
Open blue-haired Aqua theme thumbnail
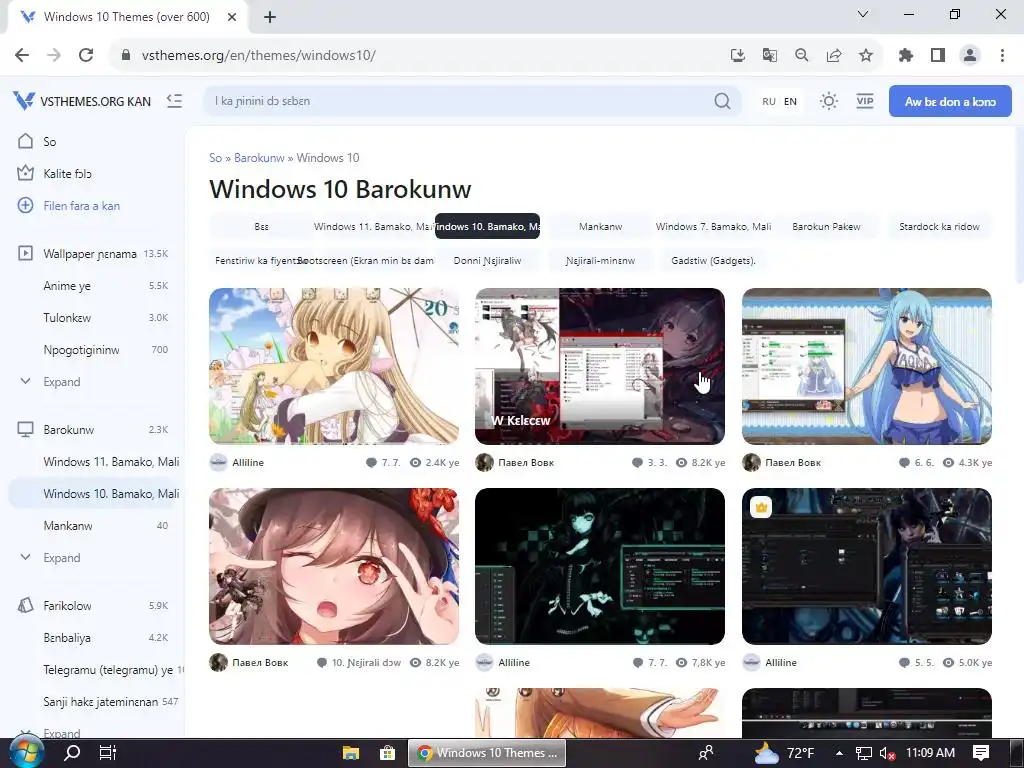pos(867,366)
